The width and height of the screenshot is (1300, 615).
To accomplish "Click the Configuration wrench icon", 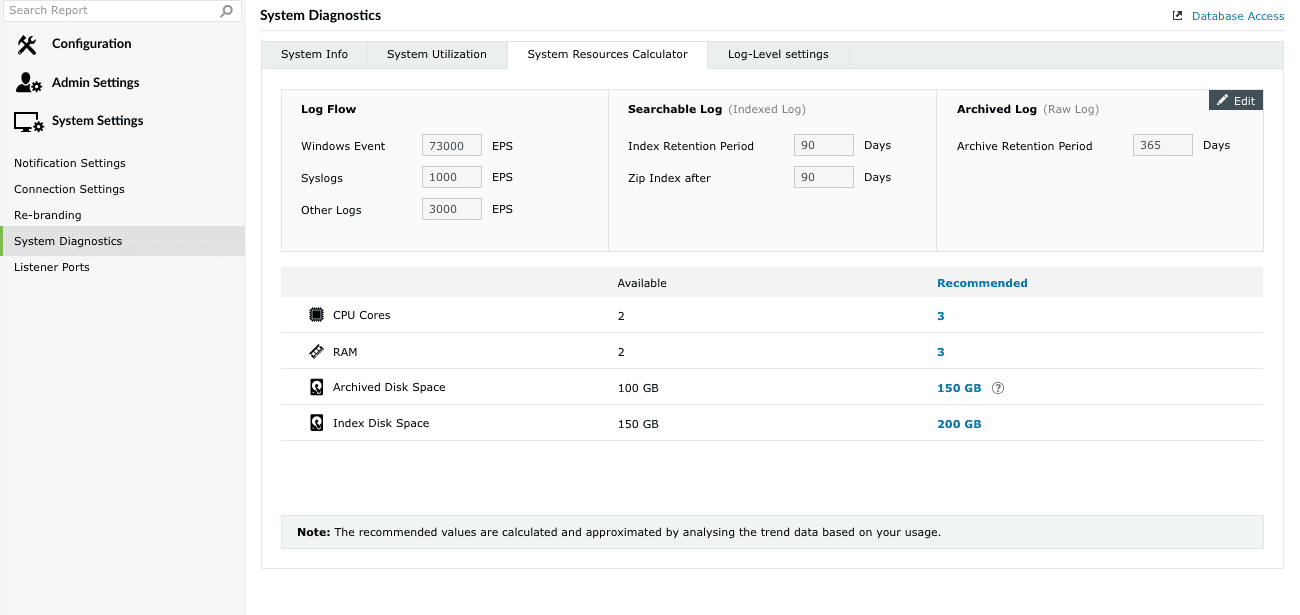I will coord(27,44).
